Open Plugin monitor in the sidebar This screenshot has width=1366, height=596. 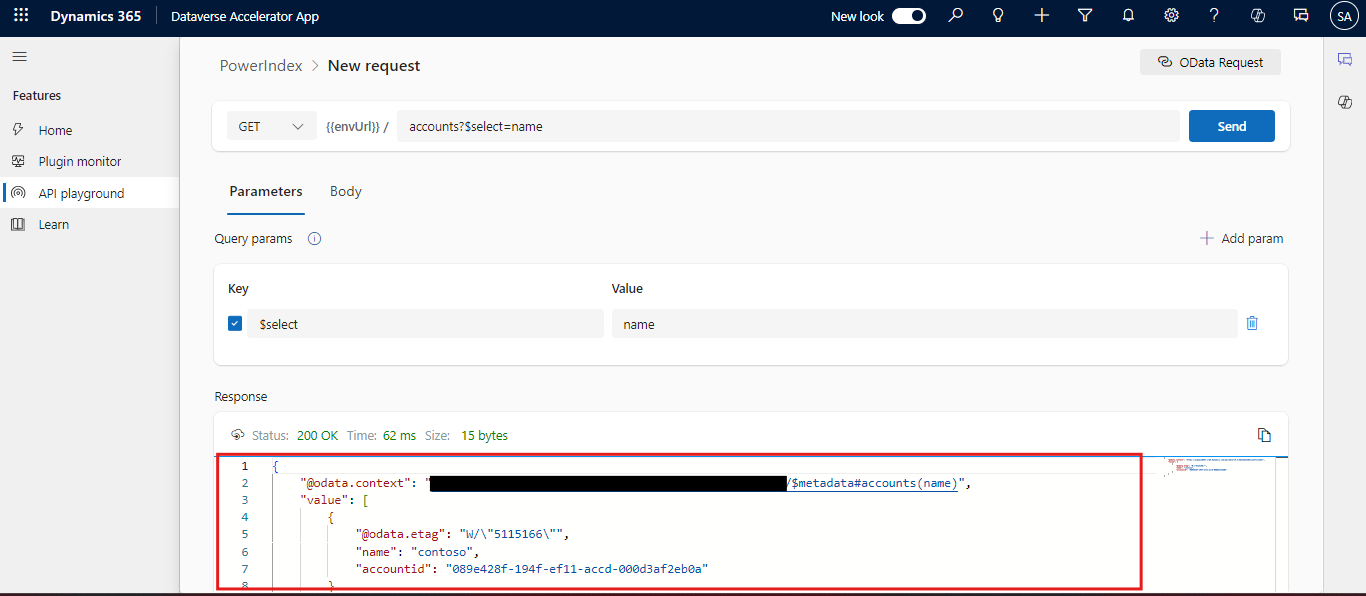click(79, 161)
